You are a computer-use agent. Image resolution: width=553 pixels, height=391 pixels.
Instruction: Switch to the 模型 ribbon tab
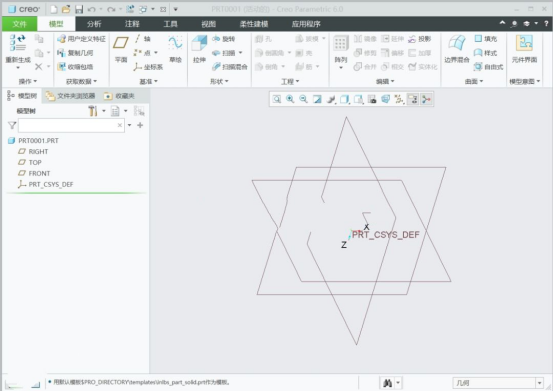(56, 24)
